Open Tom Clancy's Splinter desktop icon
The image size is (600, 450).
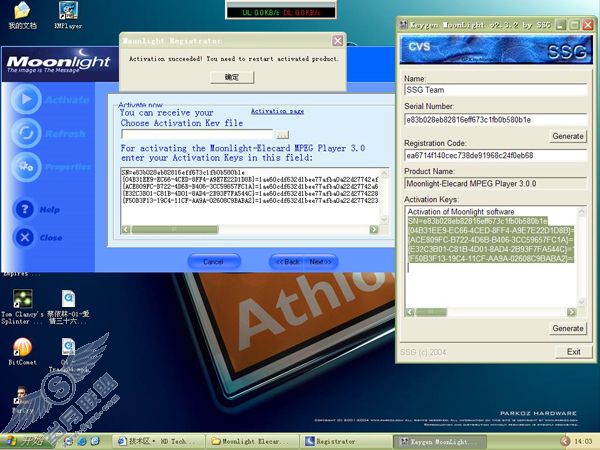point(22,307)
